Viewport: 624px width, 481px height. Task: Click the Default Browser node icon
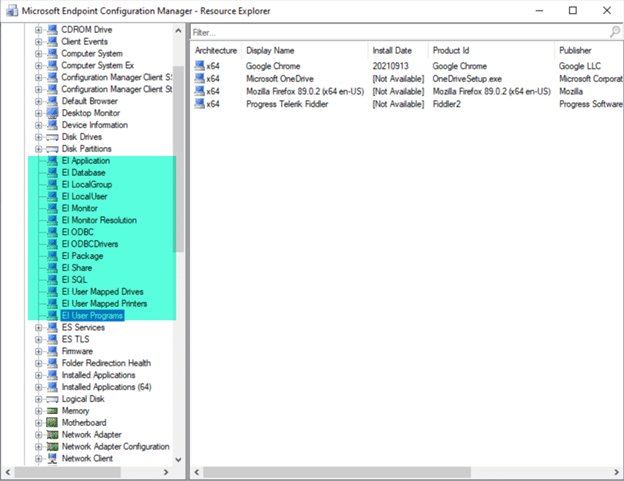[x=52, y=101]
